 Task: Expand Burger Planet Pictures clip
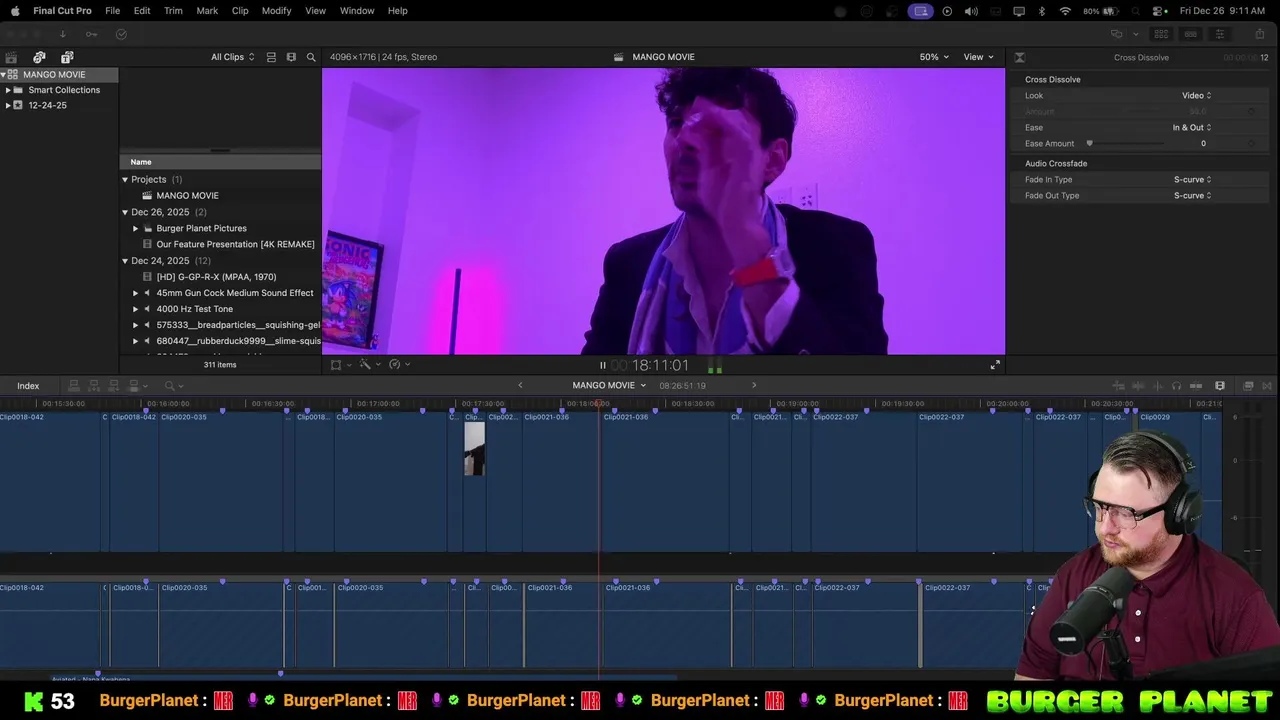[136, 229]
